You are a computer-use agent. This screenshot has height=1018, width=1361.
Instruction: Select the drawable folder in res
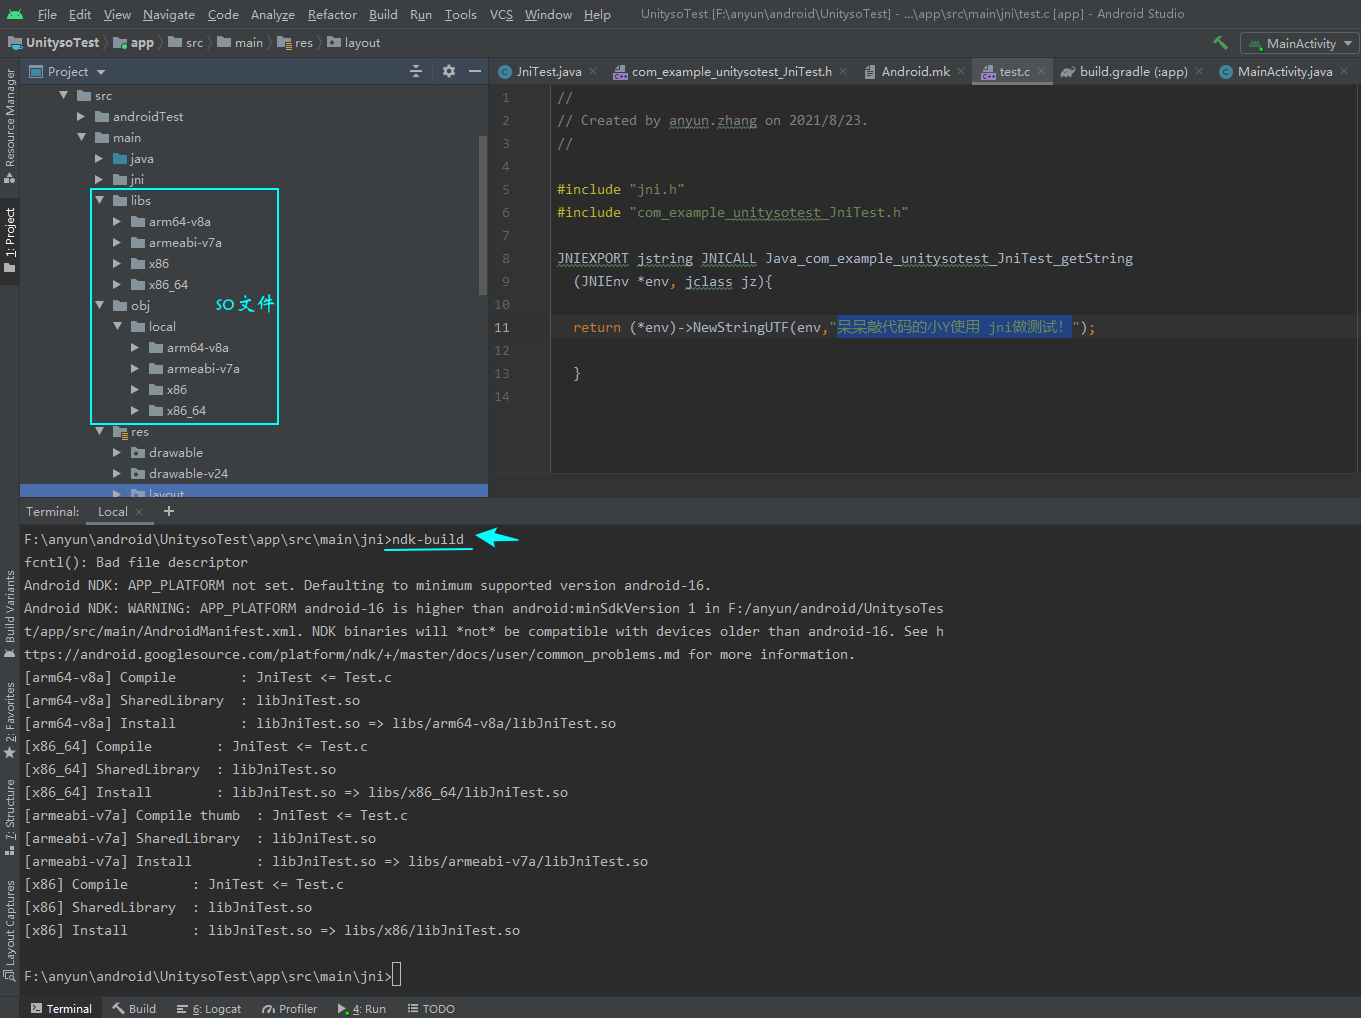(x=175, y=453)
